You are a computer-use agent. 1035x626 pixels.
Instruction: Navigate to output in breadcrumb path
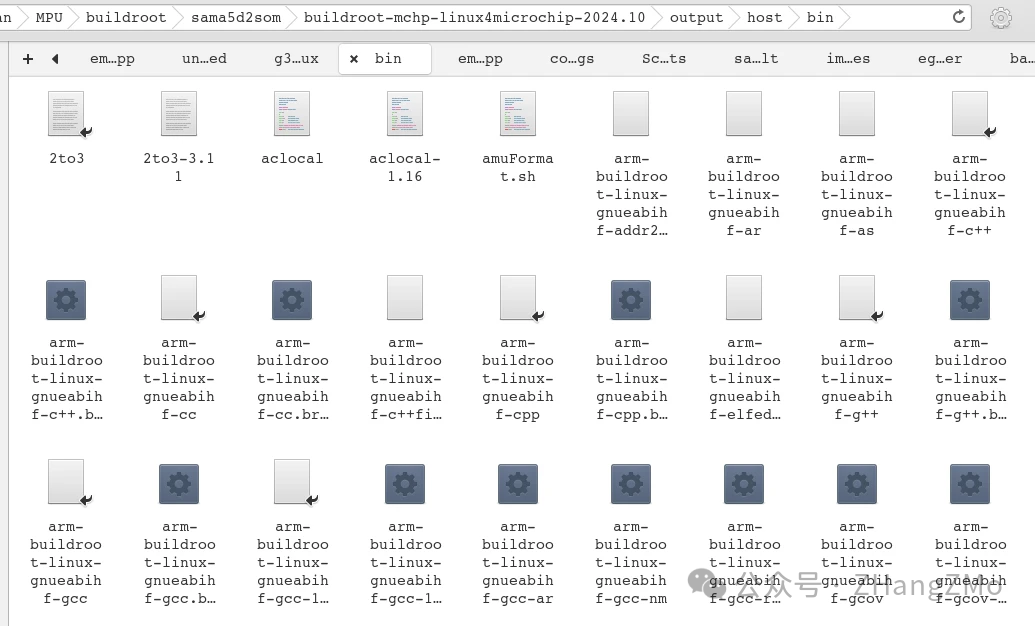click(x=696, y=18)
